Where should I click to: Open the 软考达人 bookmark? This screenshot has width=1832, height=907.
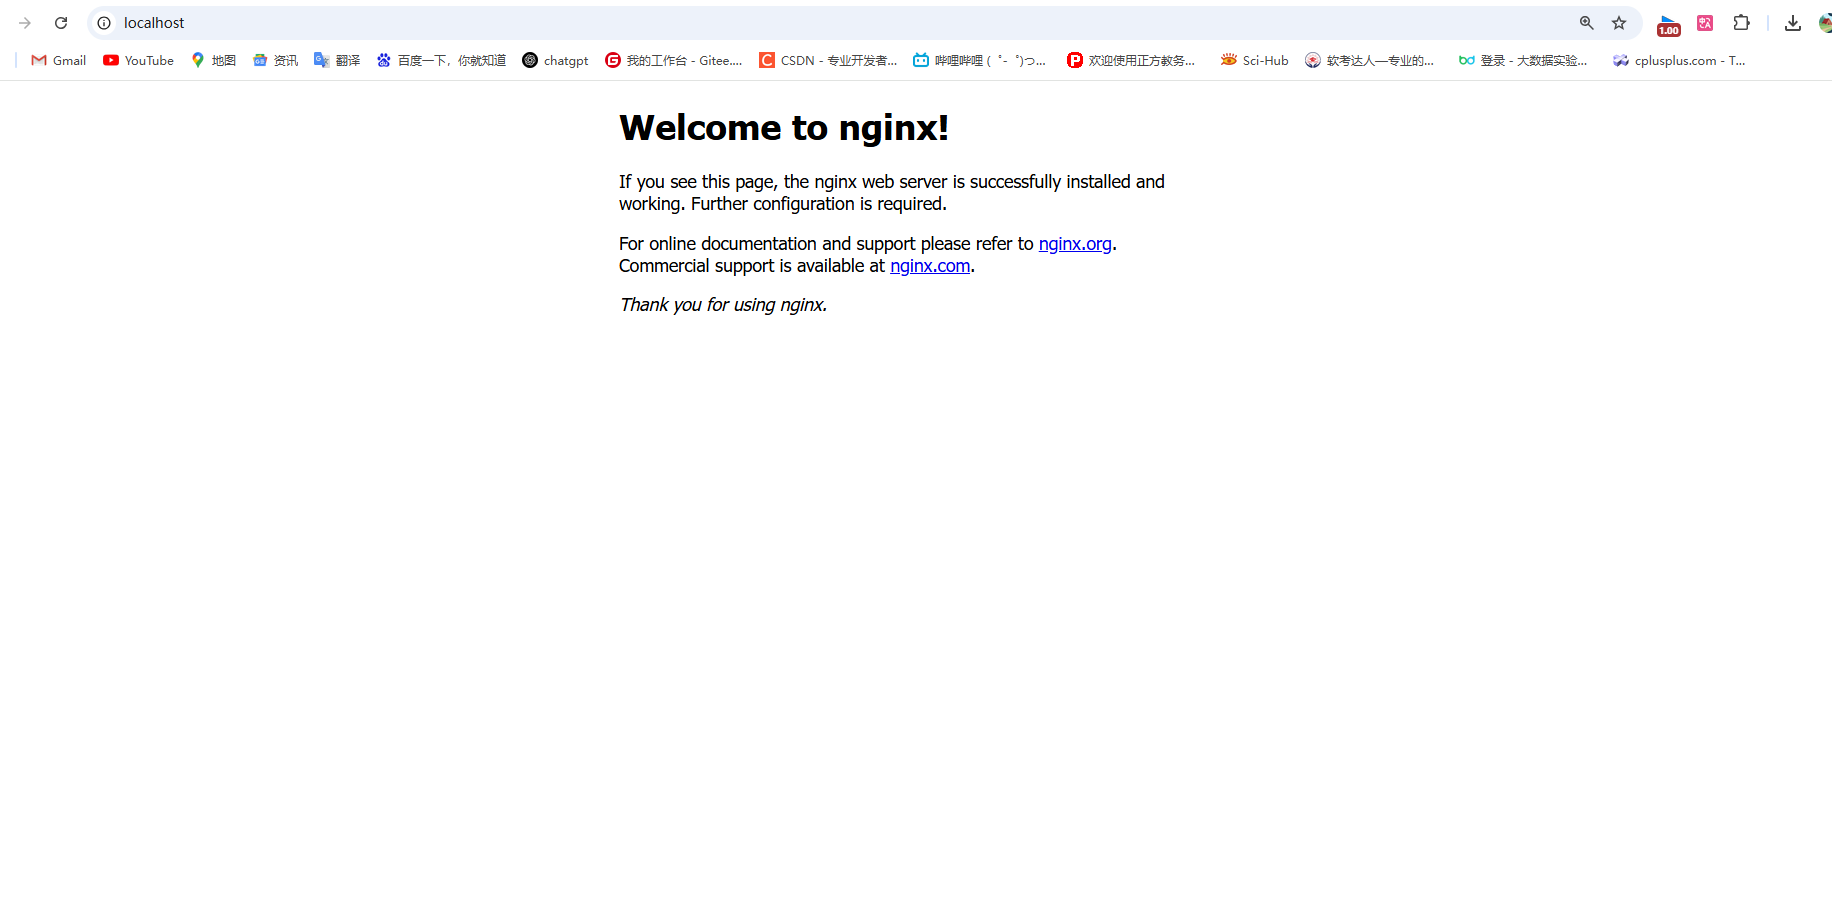click(1369, 60)
